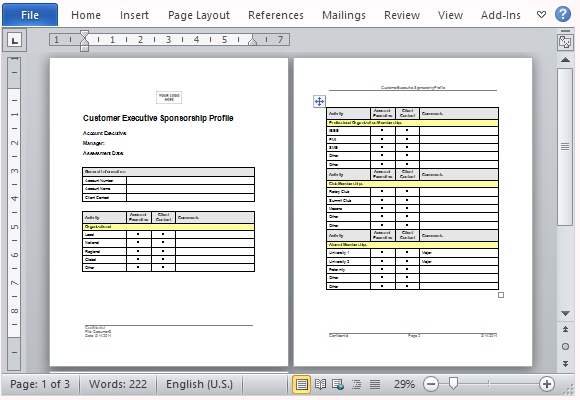Toggle the ruler view icon above scrollbar
The image size is (580, 400).
tap(565, 42)
